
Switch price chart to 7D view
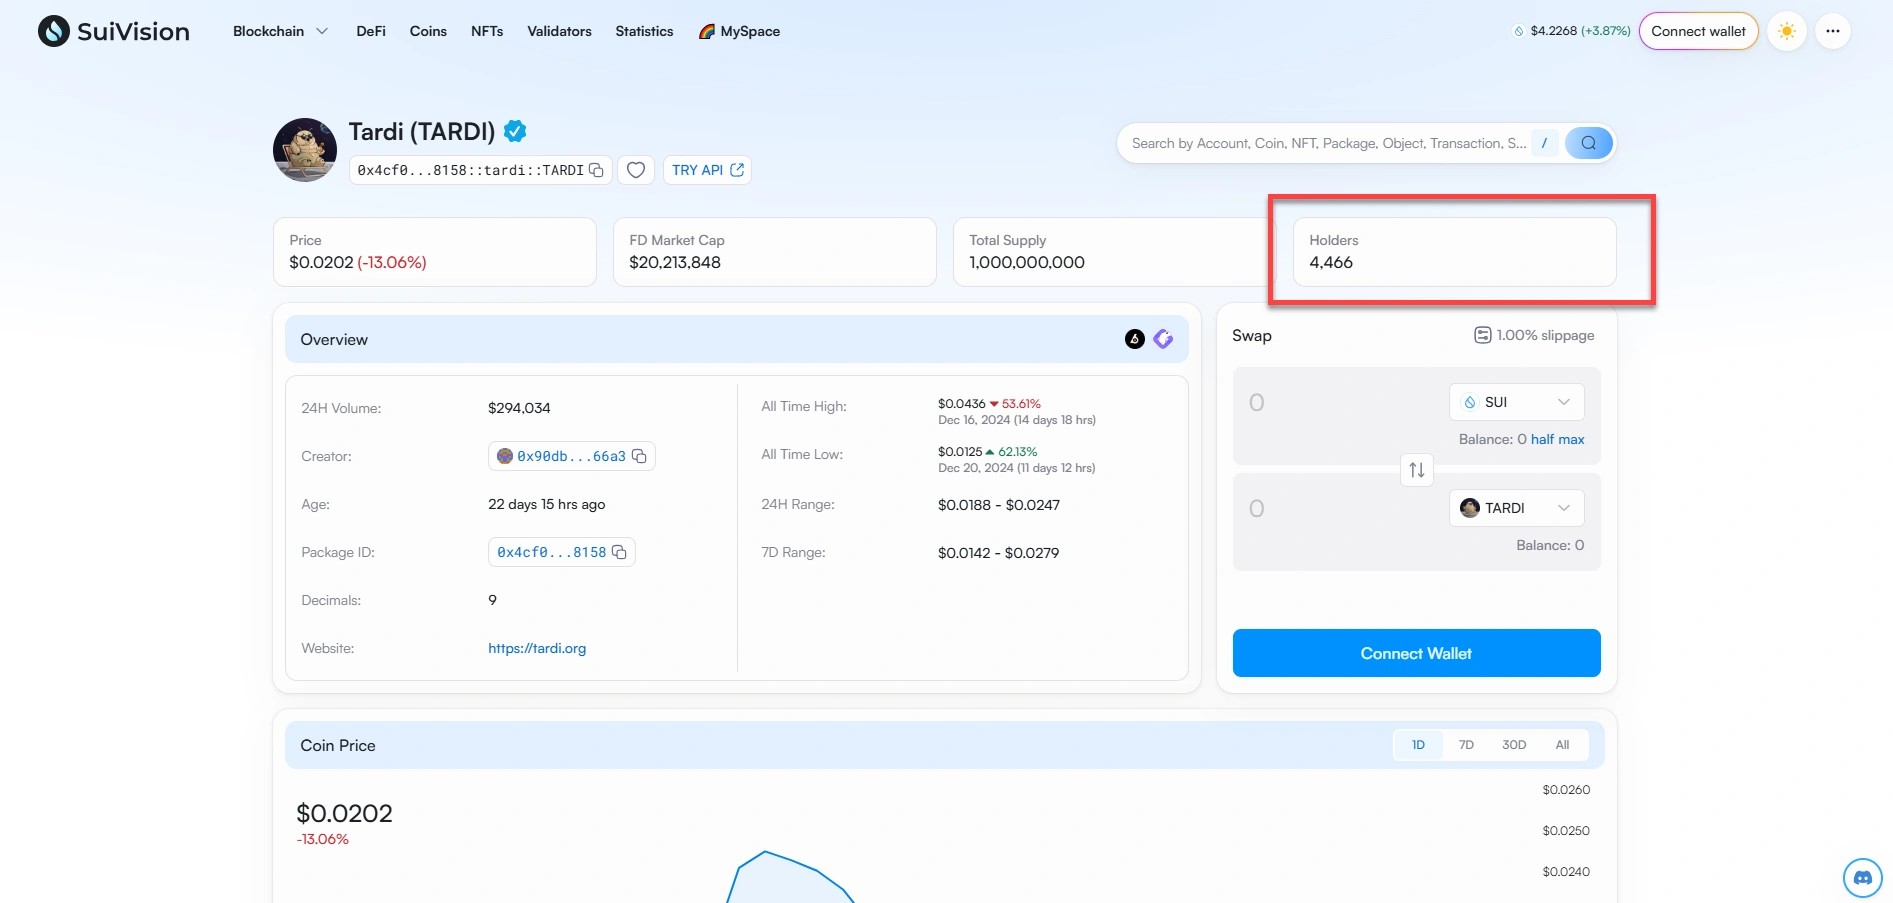pos(1465,744)
